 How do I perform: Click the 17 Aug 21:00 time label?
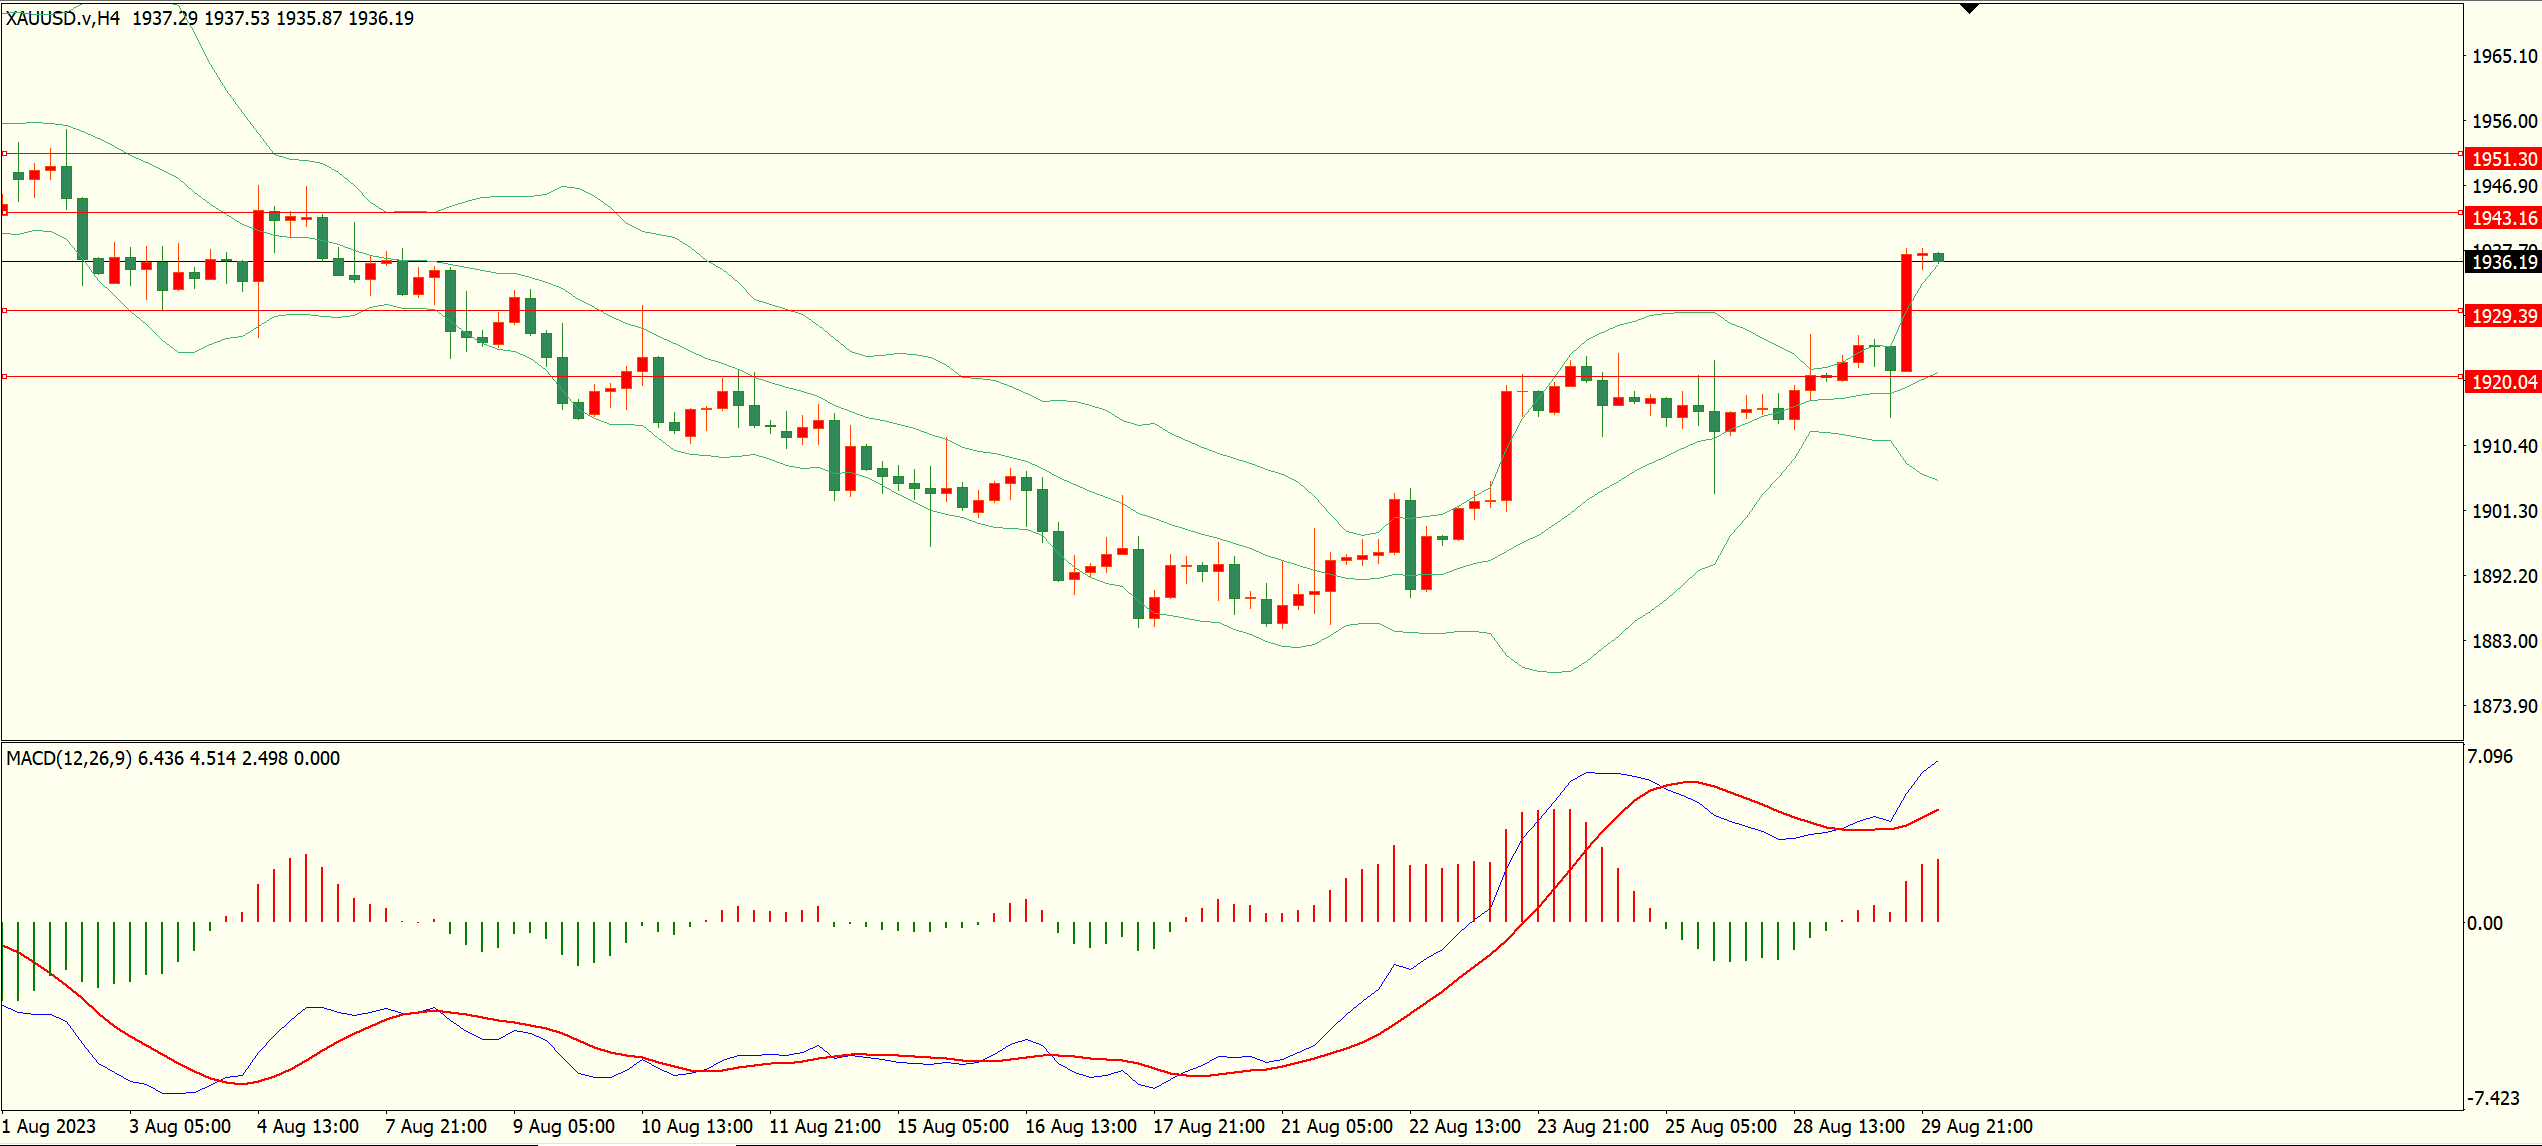point(1208,1126)
